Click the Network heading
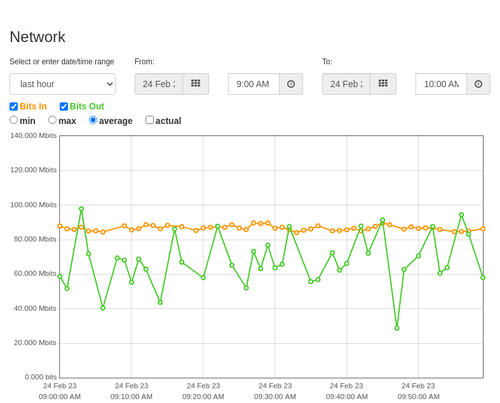 click(37, 37)
